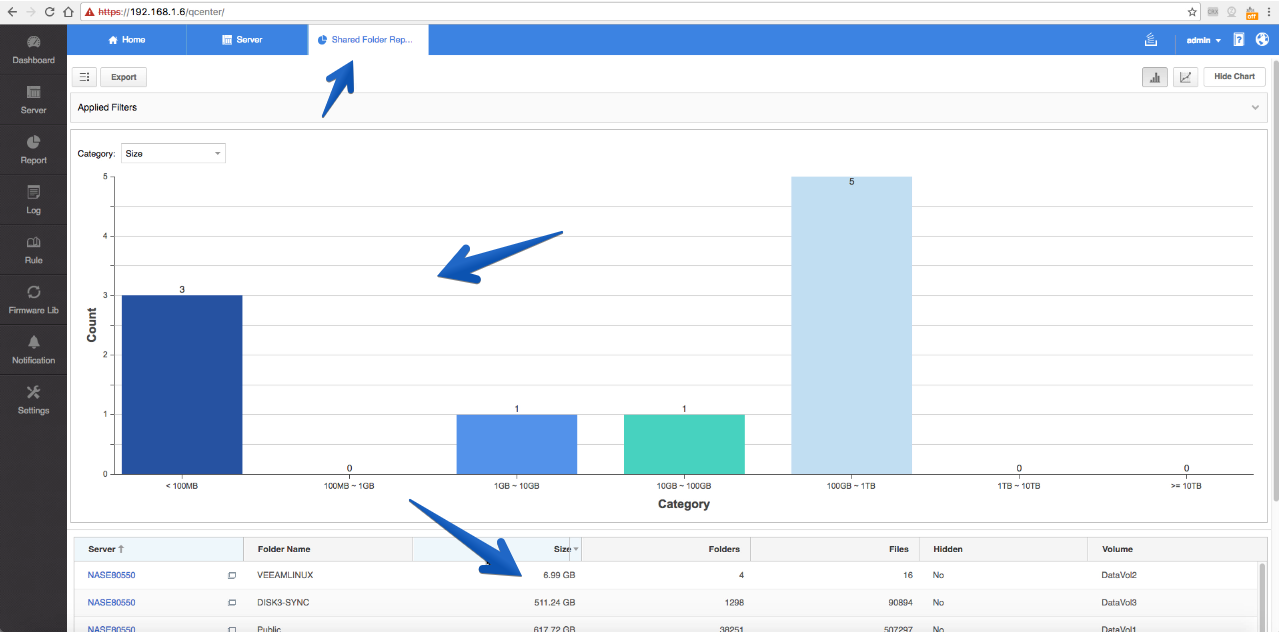This screenshot has width=1279, height=633.
Task: Click the background tasks tray icon
Action: pyautogui.click(x=1151, y=40)
